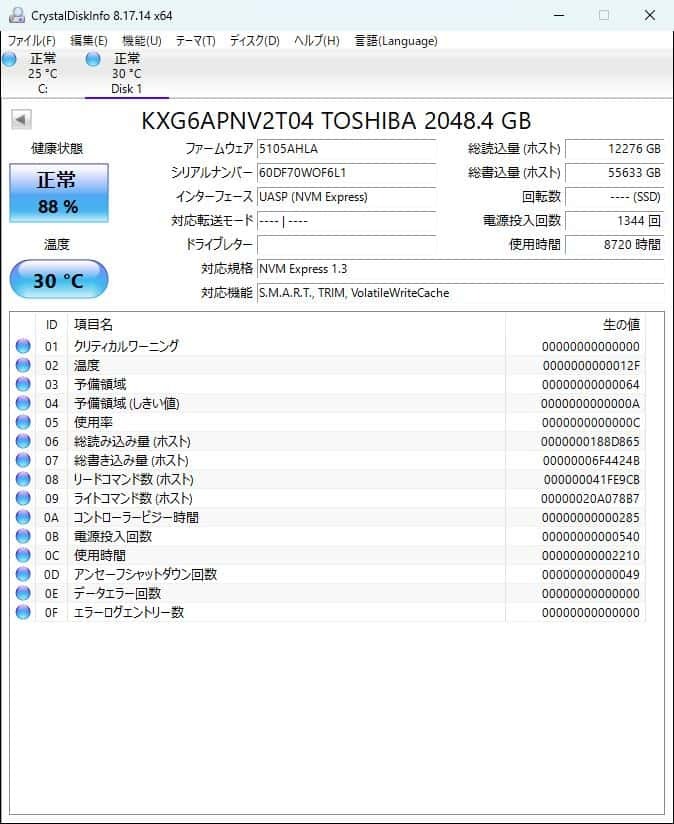Click status orb for 09 ライトコマンド数 row
Viewport: 674px width, 824px height.
click(x=23, y=498)
